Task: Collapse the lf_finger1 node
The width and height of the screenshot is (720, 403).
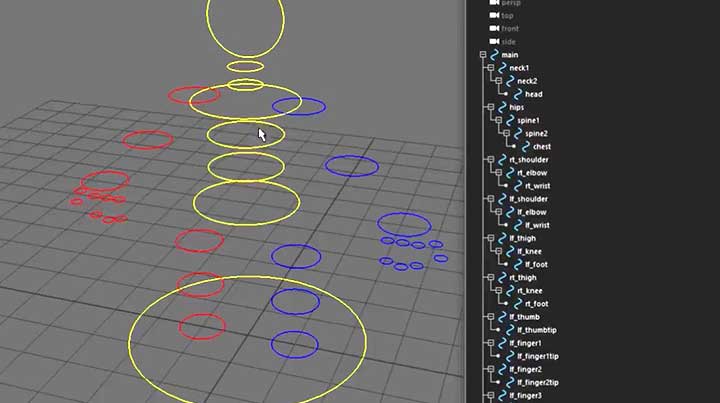Action: pos(491,343)
